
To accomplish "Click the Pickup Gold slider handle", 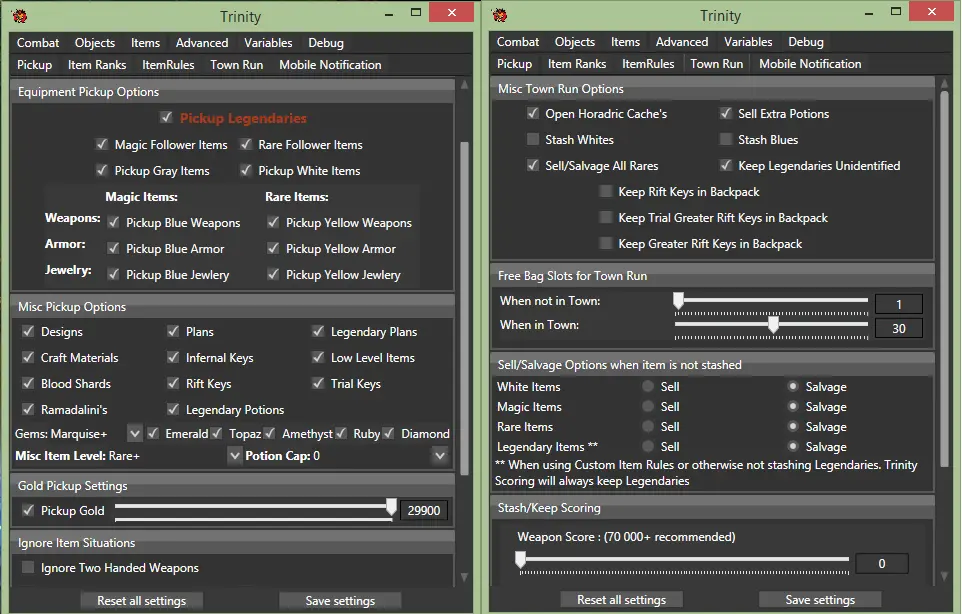I will pos(391,507).
